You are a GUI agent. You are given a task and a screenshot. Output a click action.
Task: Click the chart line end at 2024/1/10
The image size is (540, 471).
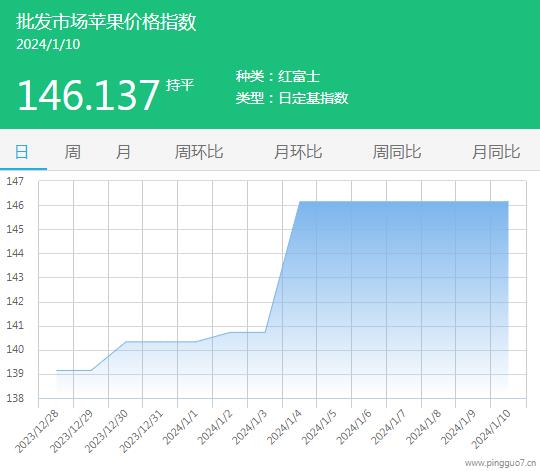(x=508, y=201)
